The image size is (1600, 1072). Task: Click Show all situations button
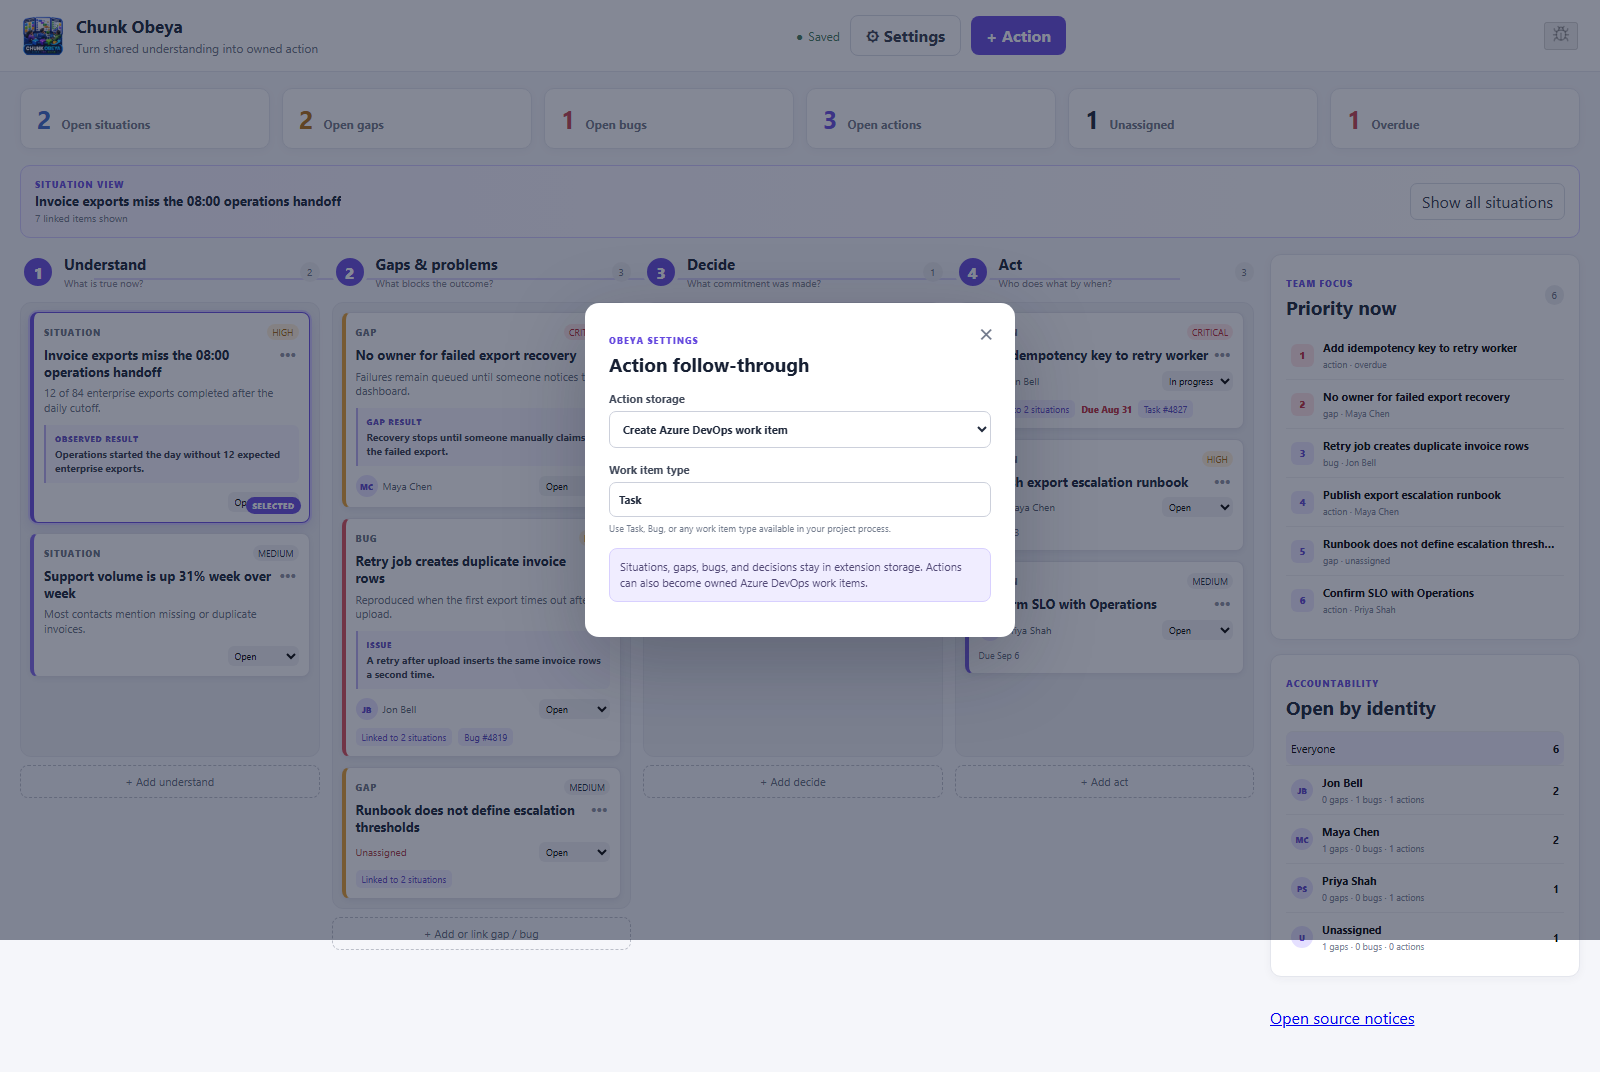[x=1487, y=202]
